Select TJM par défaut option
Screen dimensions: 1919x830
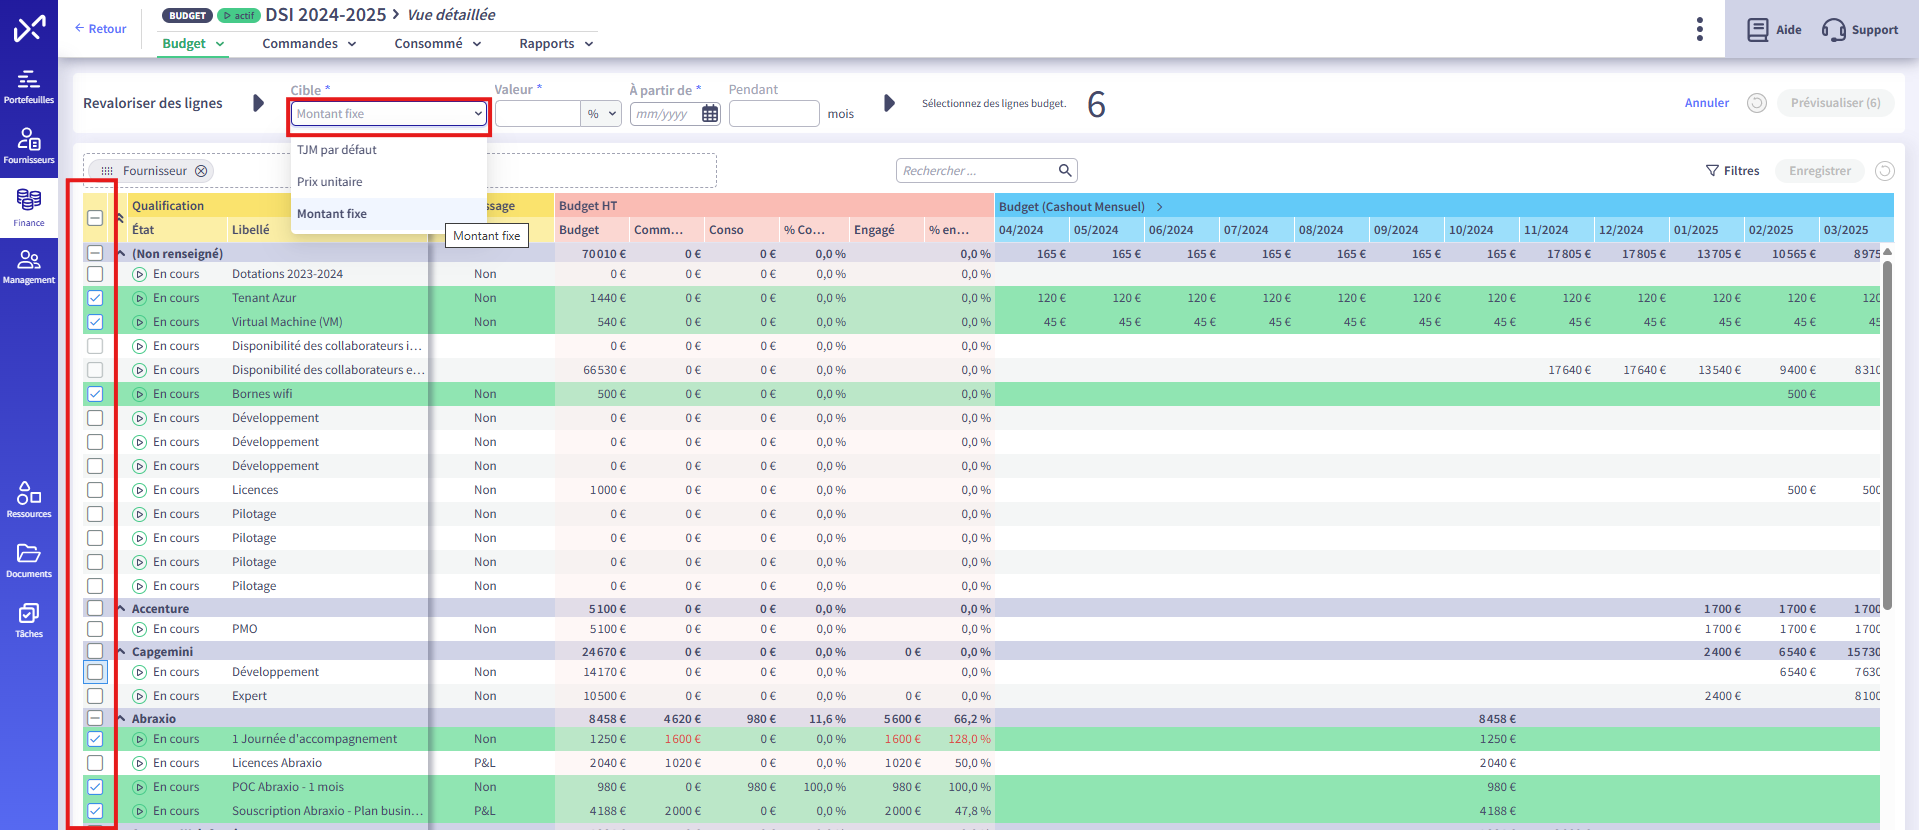[388, 150]
